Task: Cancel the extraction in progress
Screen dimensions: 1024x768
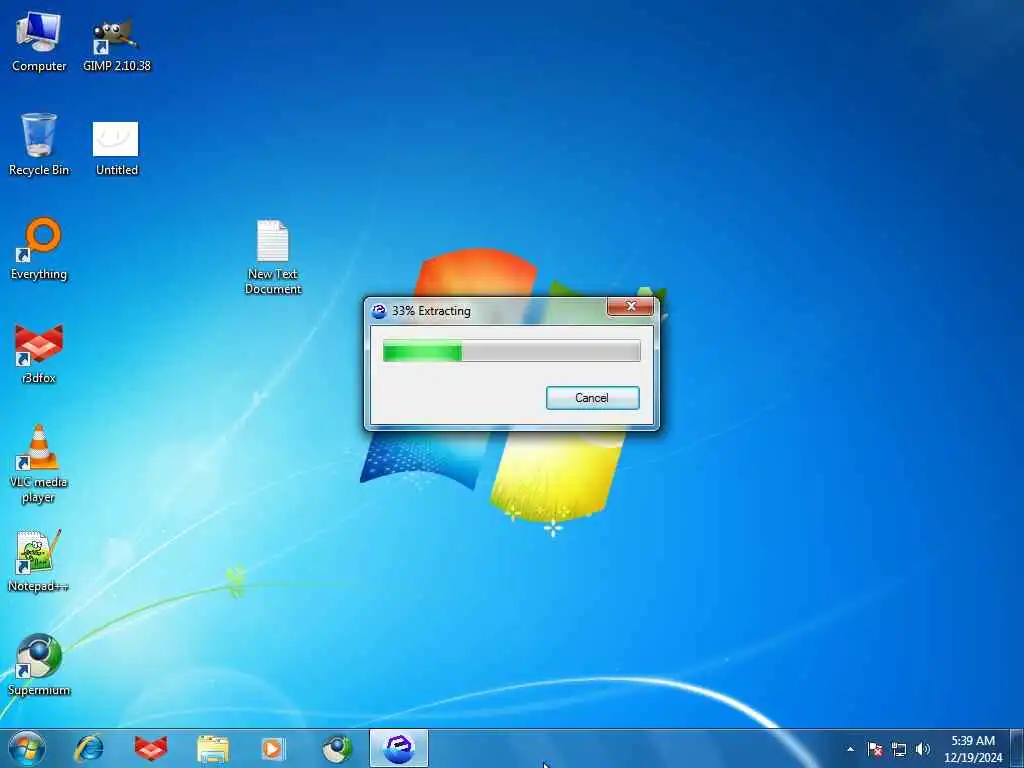Action: [592, 398]
